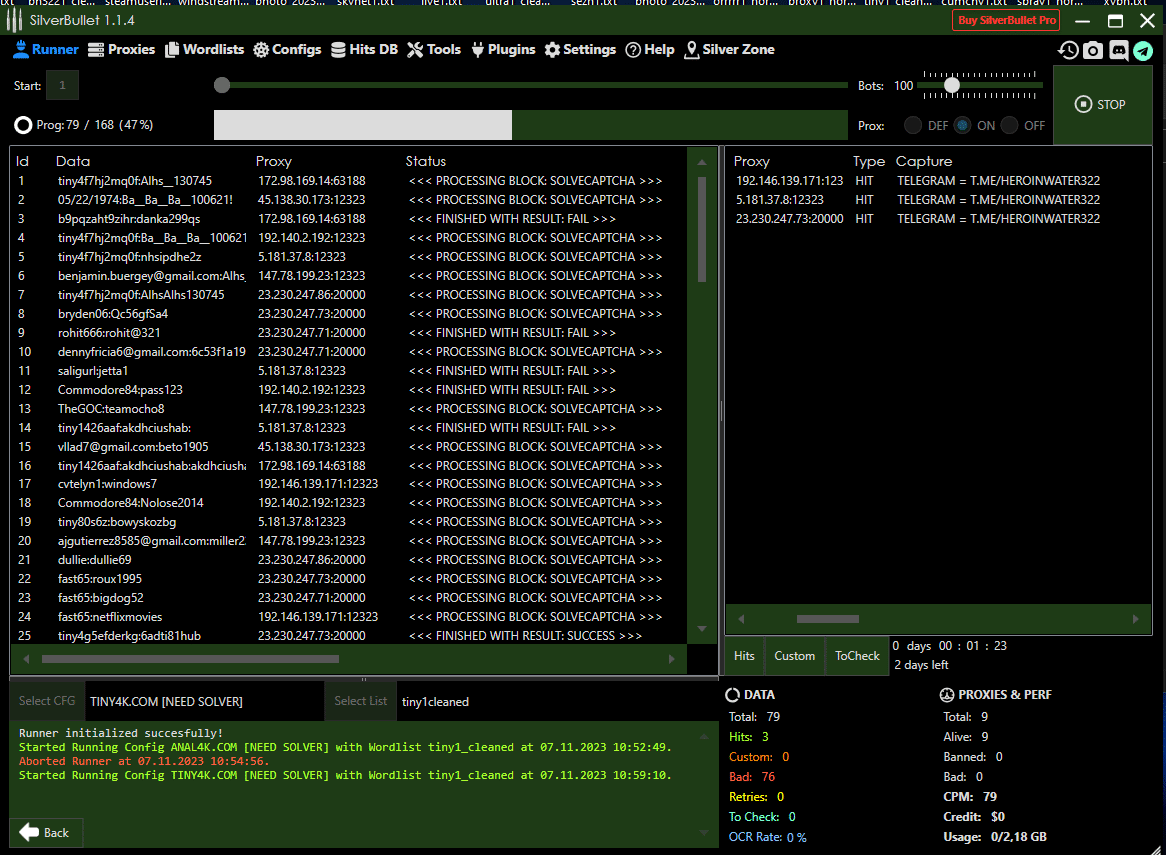Select the DEF proxy mode radio button
1166x855 pixels.
pos(913,126)
